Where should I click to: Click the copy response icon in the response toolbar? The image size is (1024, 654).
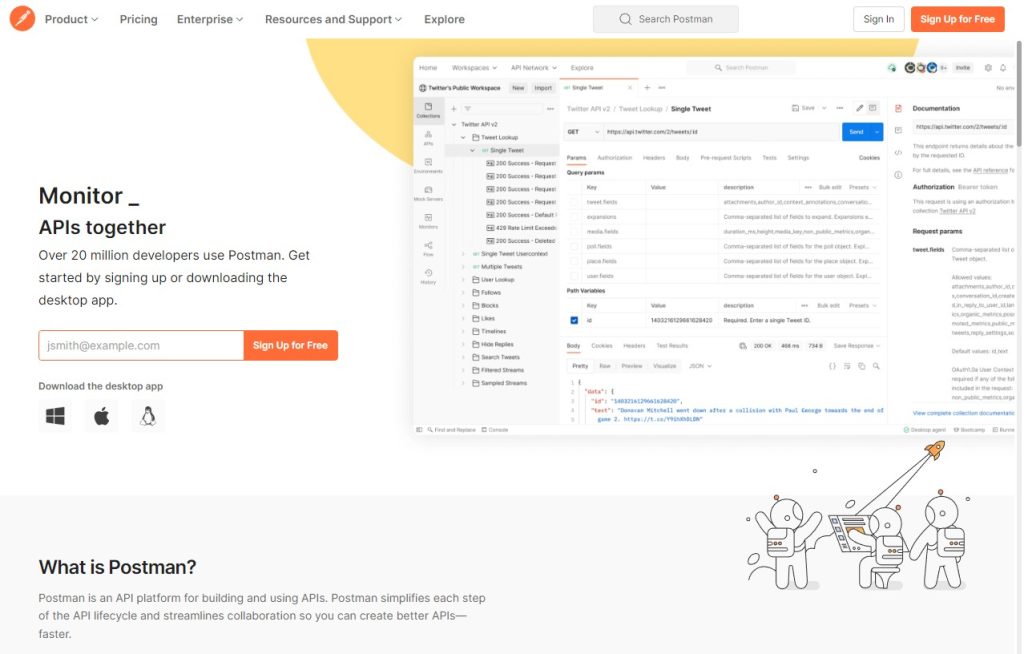(861, 367)
